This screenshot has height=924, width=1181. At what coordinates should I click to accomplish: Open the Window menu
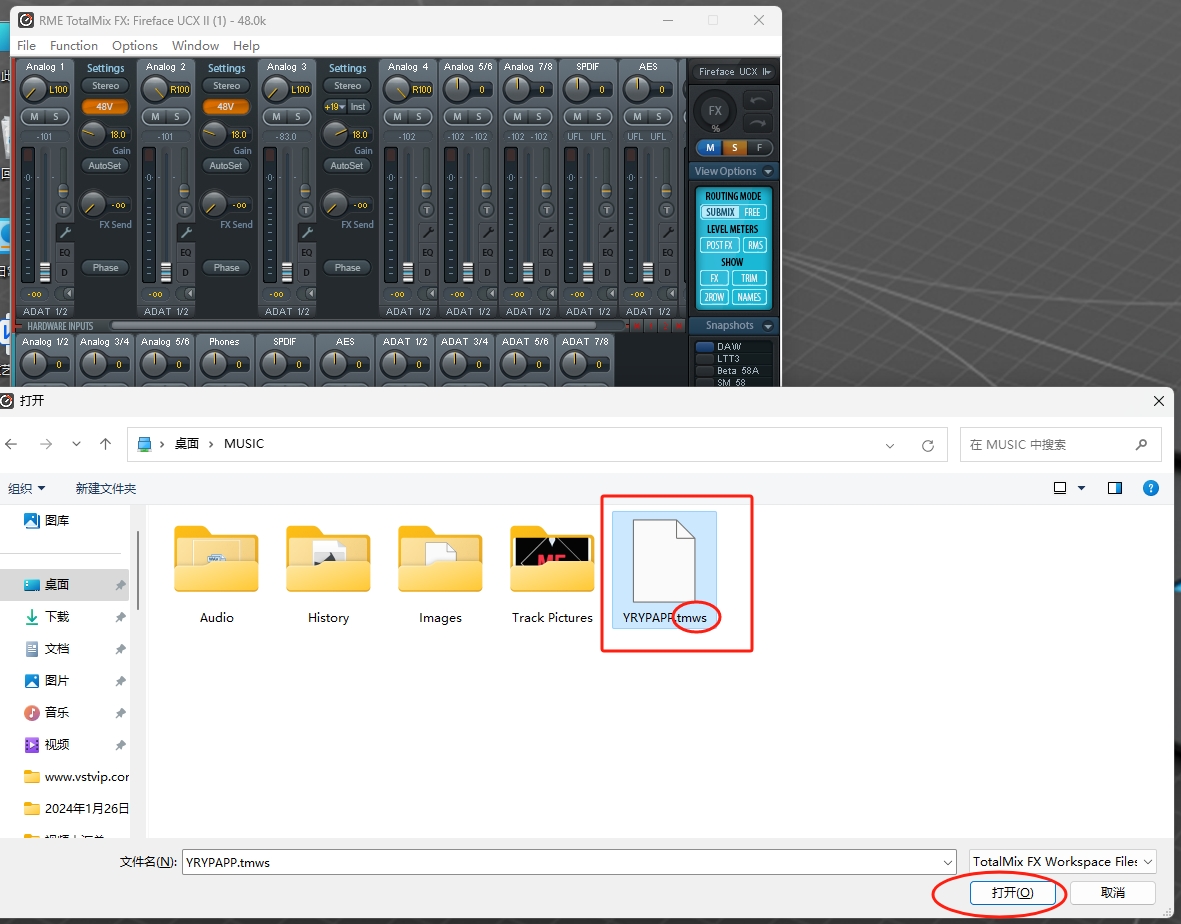(x=195, y=46)
